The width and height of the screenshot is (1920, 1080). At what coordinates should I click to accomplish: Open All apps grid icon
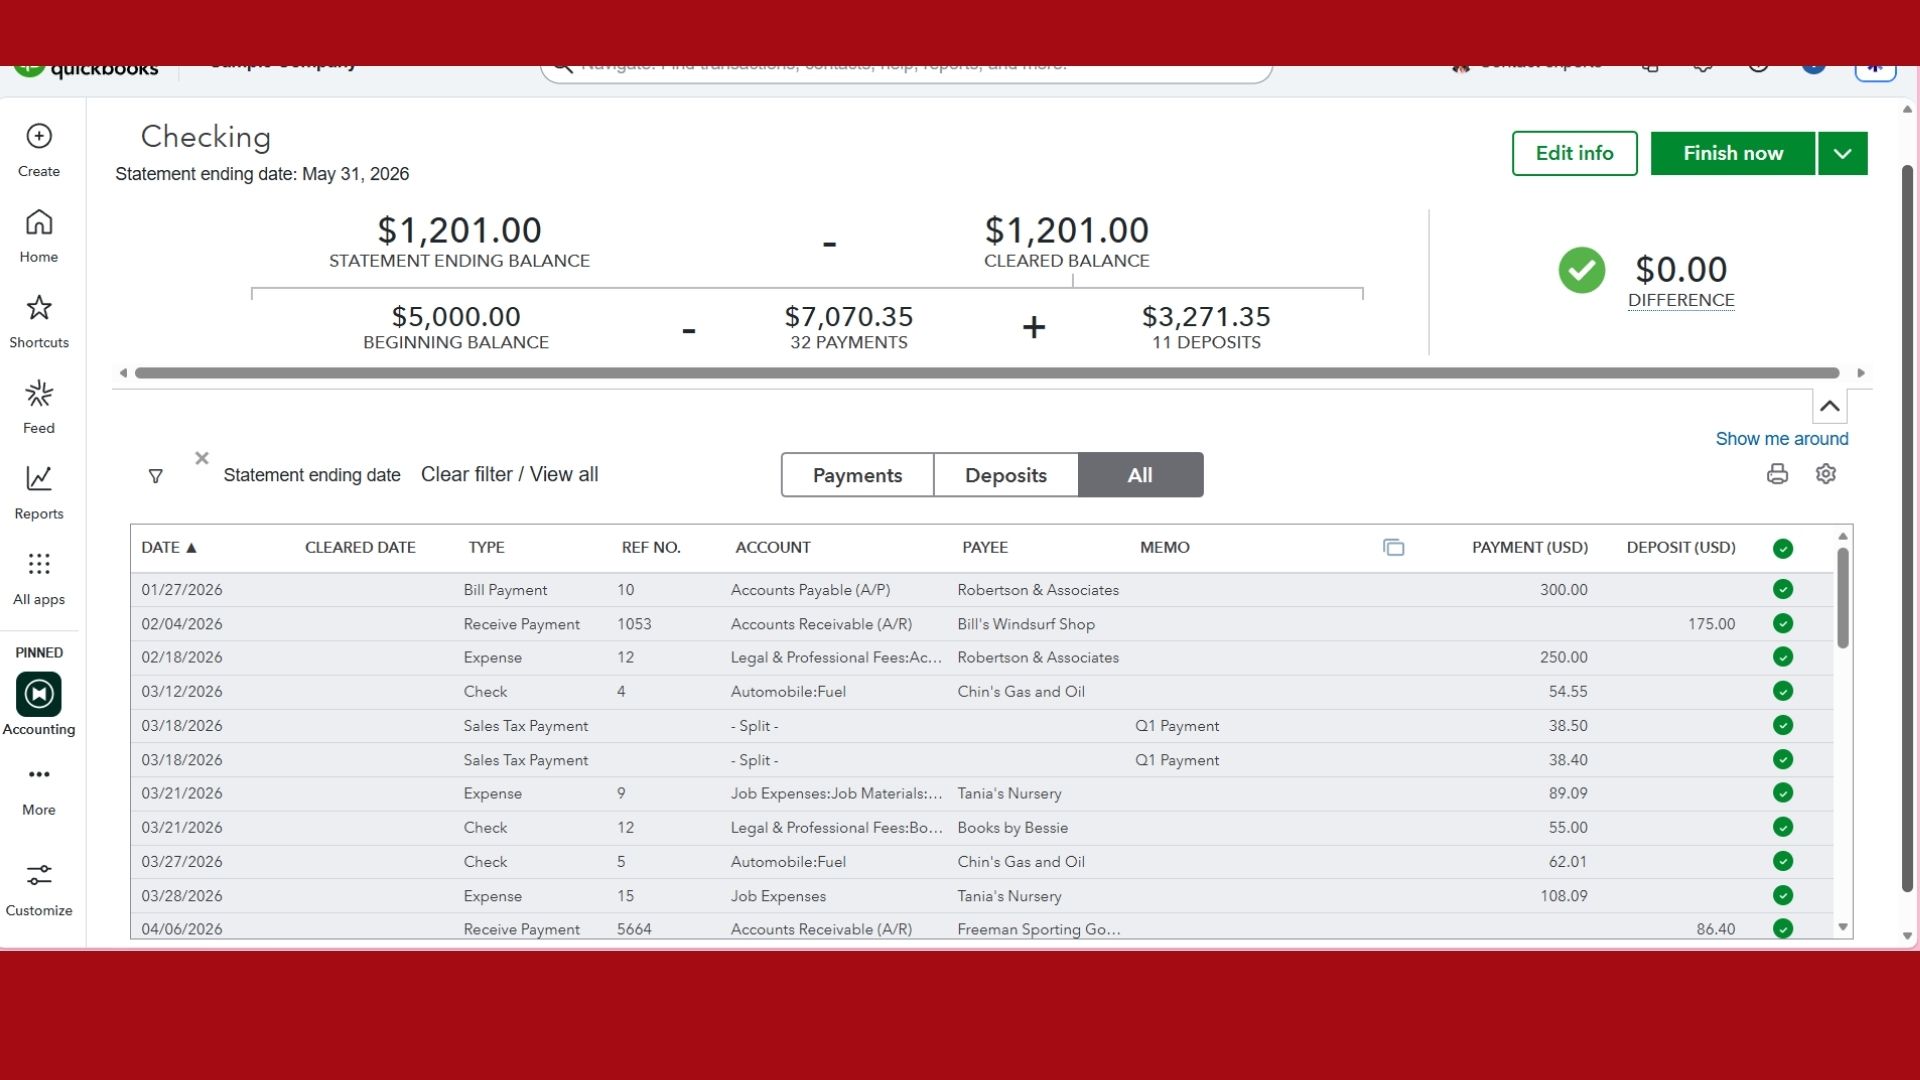click(x=39, y=564)
